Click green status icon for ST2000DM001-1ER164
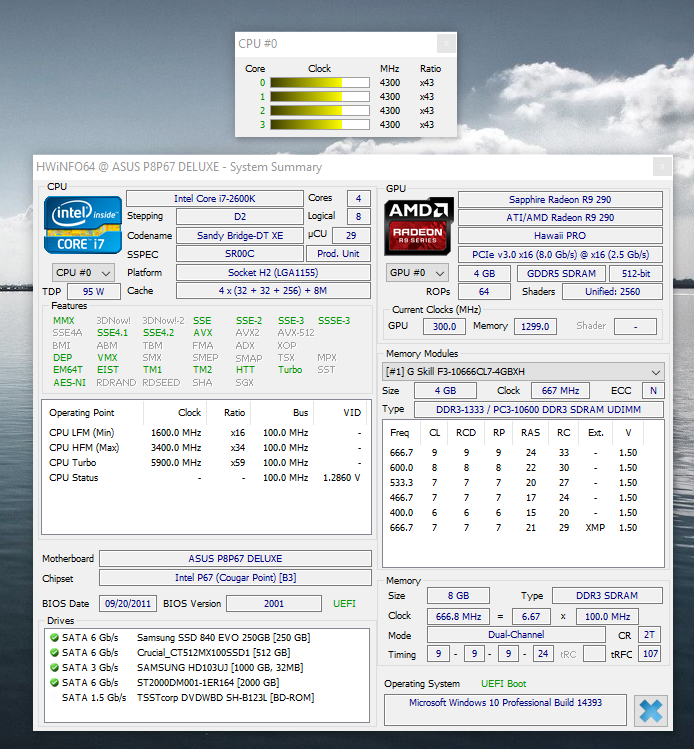 54,683
